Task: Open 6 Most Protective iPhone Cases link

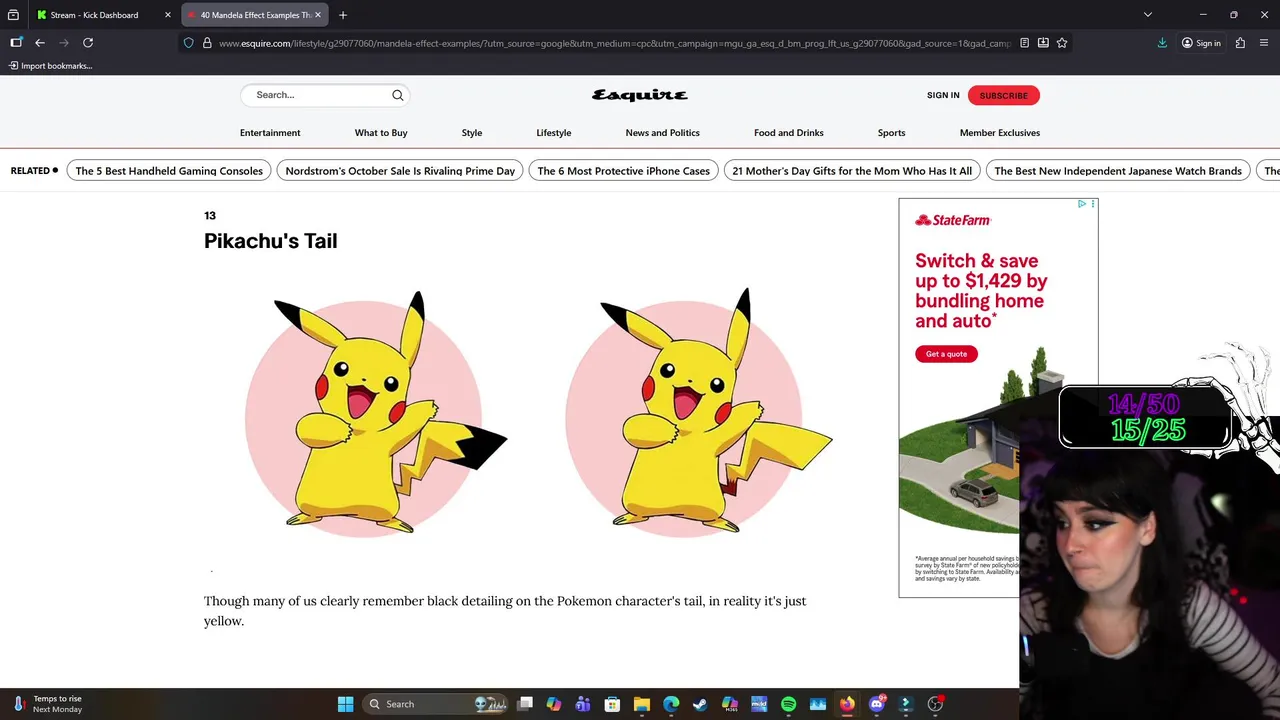Action: coord(623,171)
